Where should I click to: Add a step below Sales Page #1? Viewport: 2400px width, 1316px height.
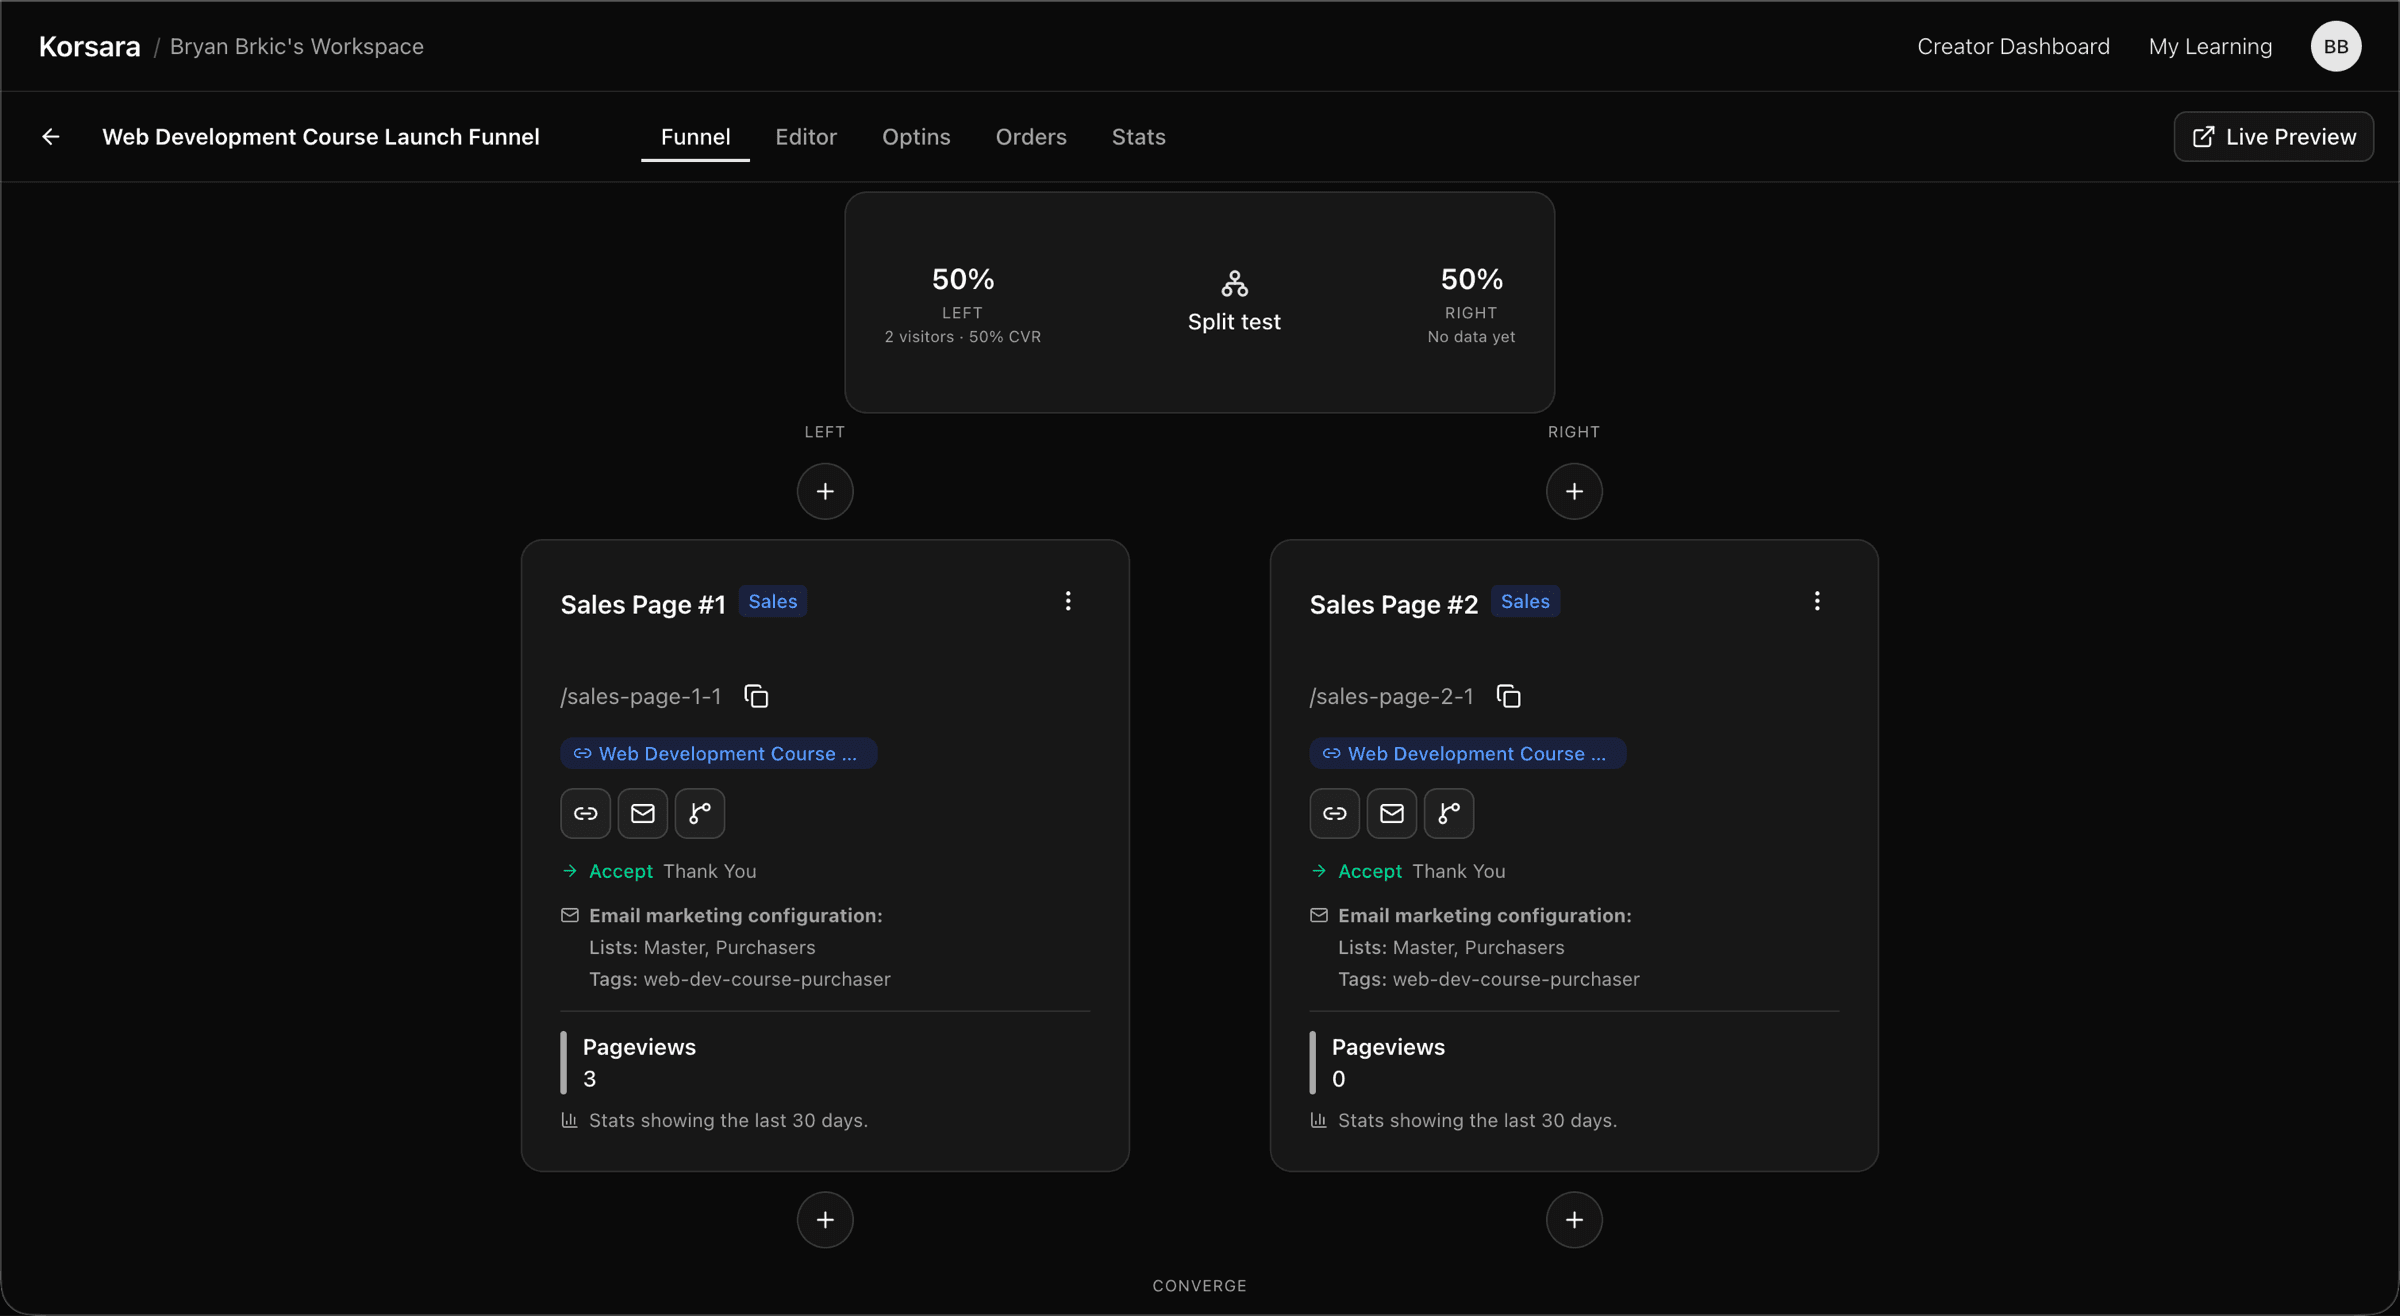click(x=825, y=1220)
